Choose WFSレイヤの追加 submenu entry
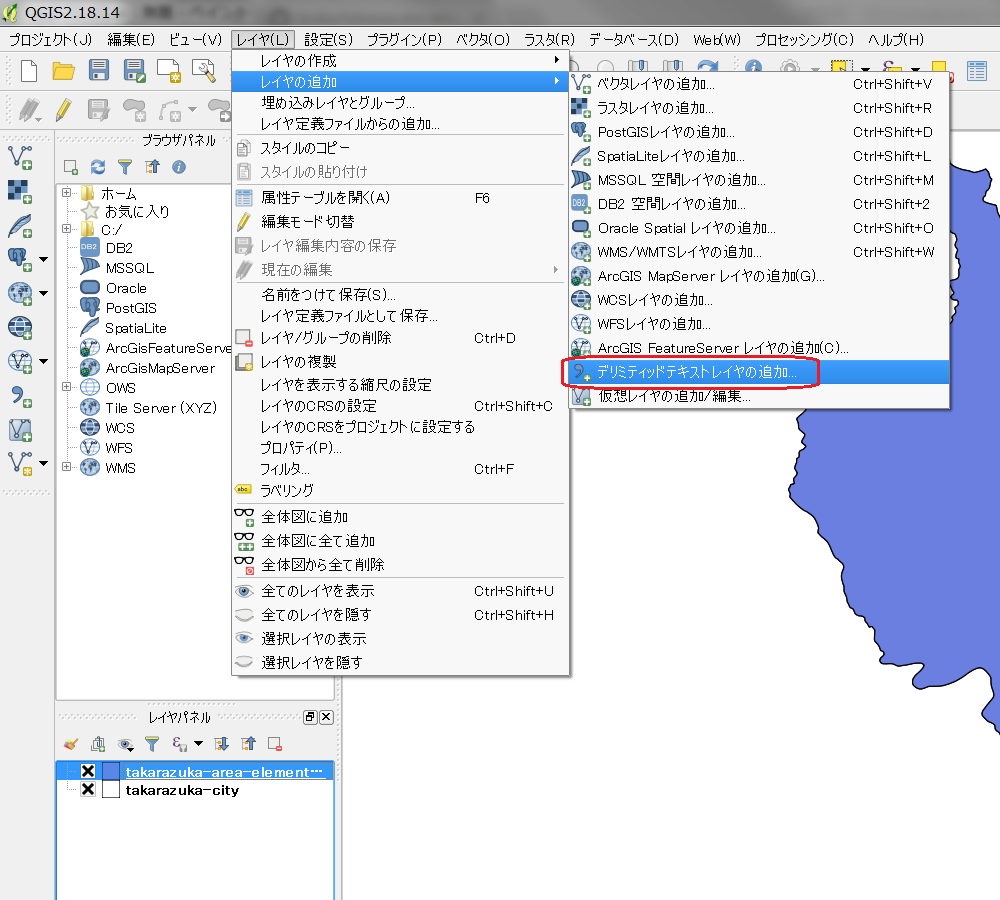 (759, 324)
